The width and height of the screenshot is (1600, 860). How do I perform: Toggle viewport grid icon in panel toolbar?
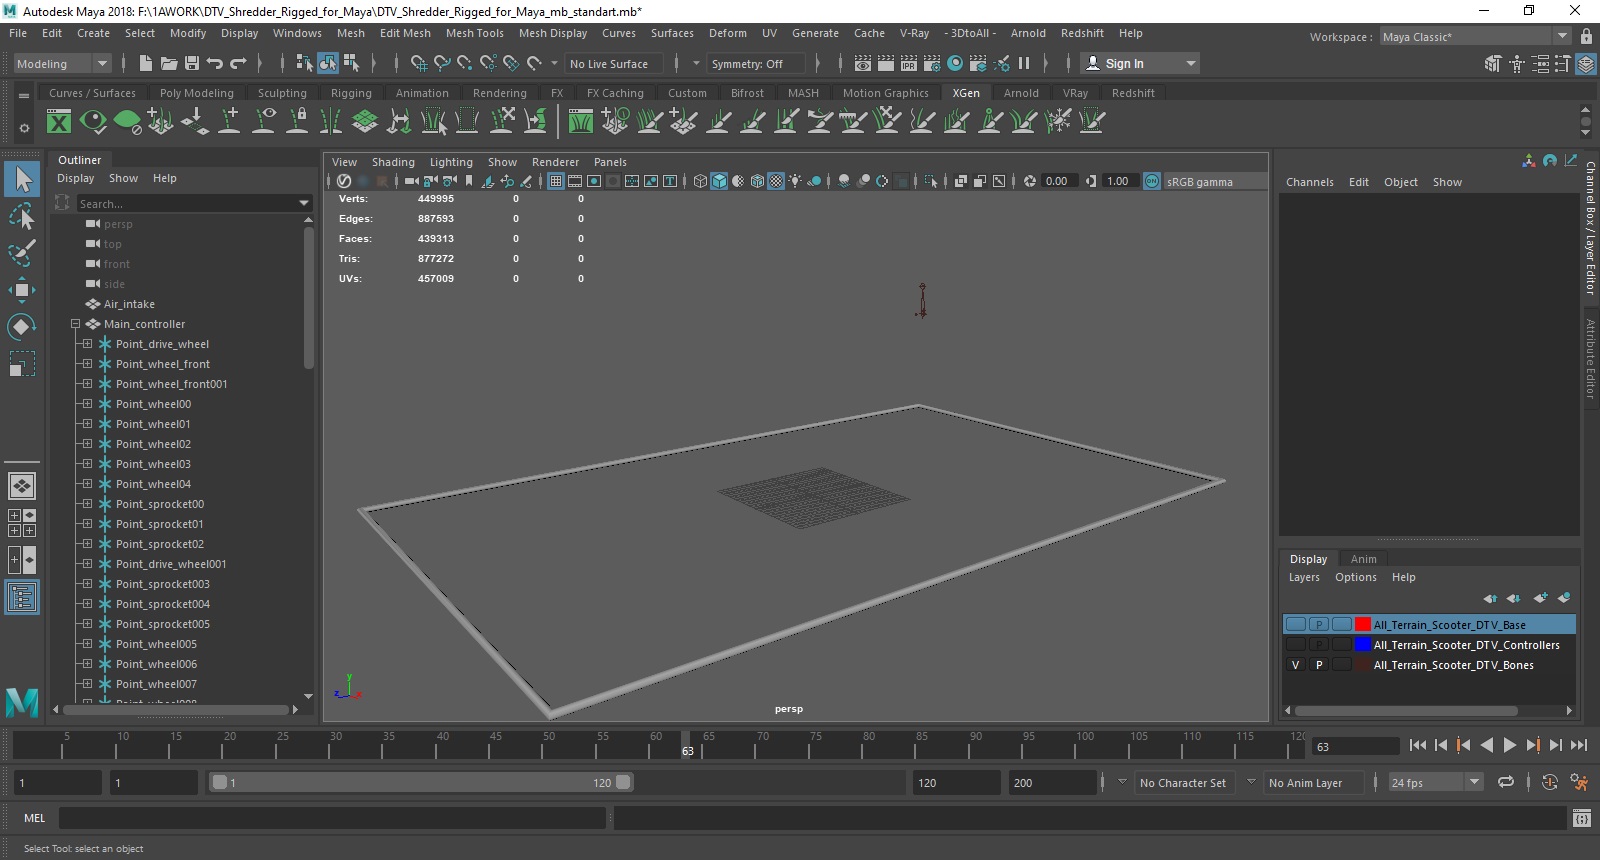[x=556, y=181]
